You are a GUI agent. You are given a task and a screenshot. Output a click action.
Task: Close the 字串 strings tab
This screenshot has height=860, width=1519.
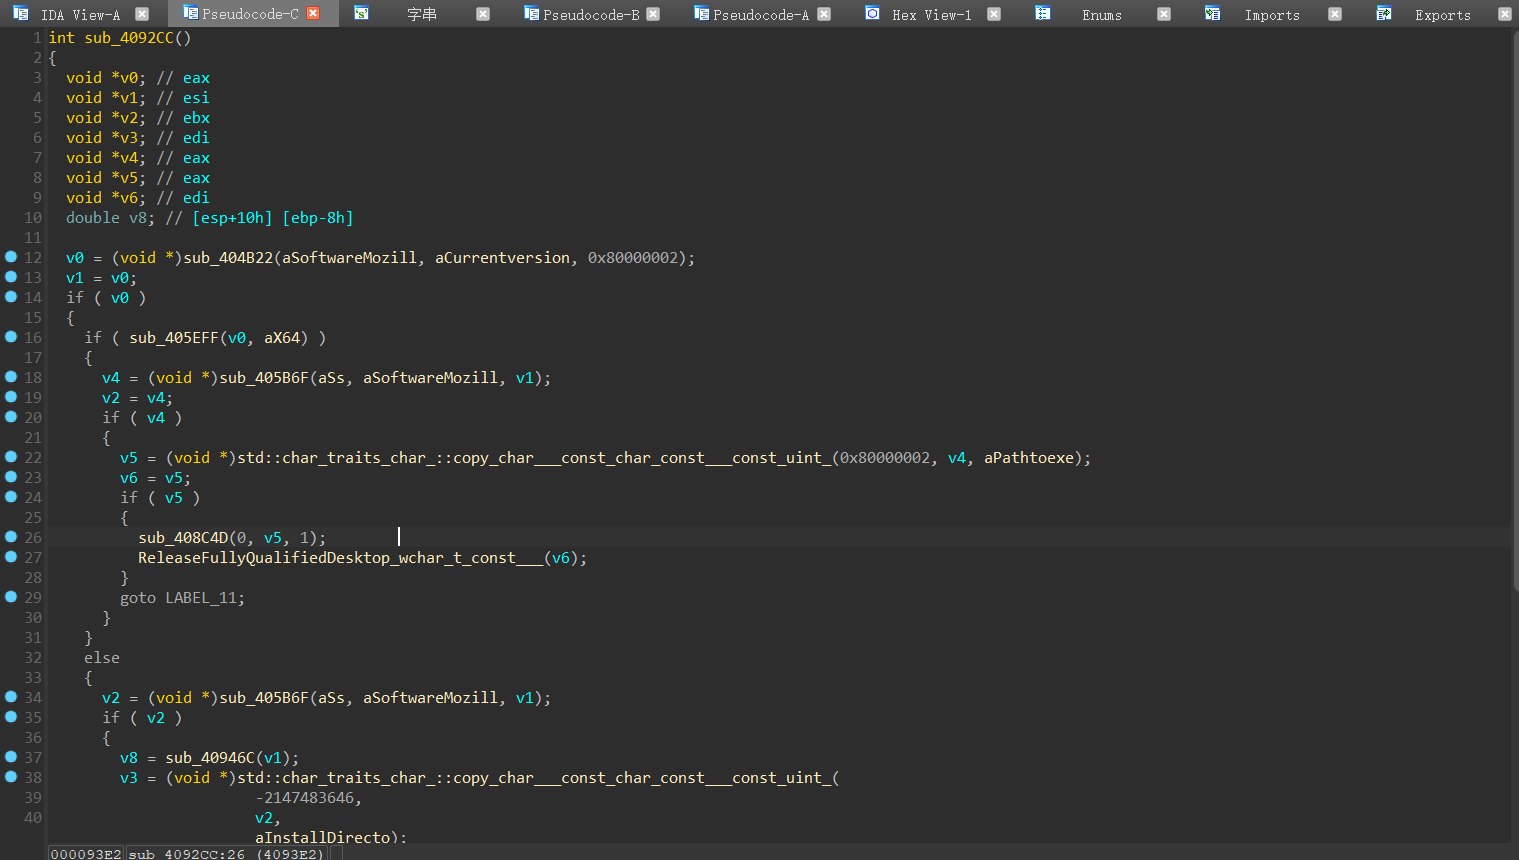coord(483,14)
